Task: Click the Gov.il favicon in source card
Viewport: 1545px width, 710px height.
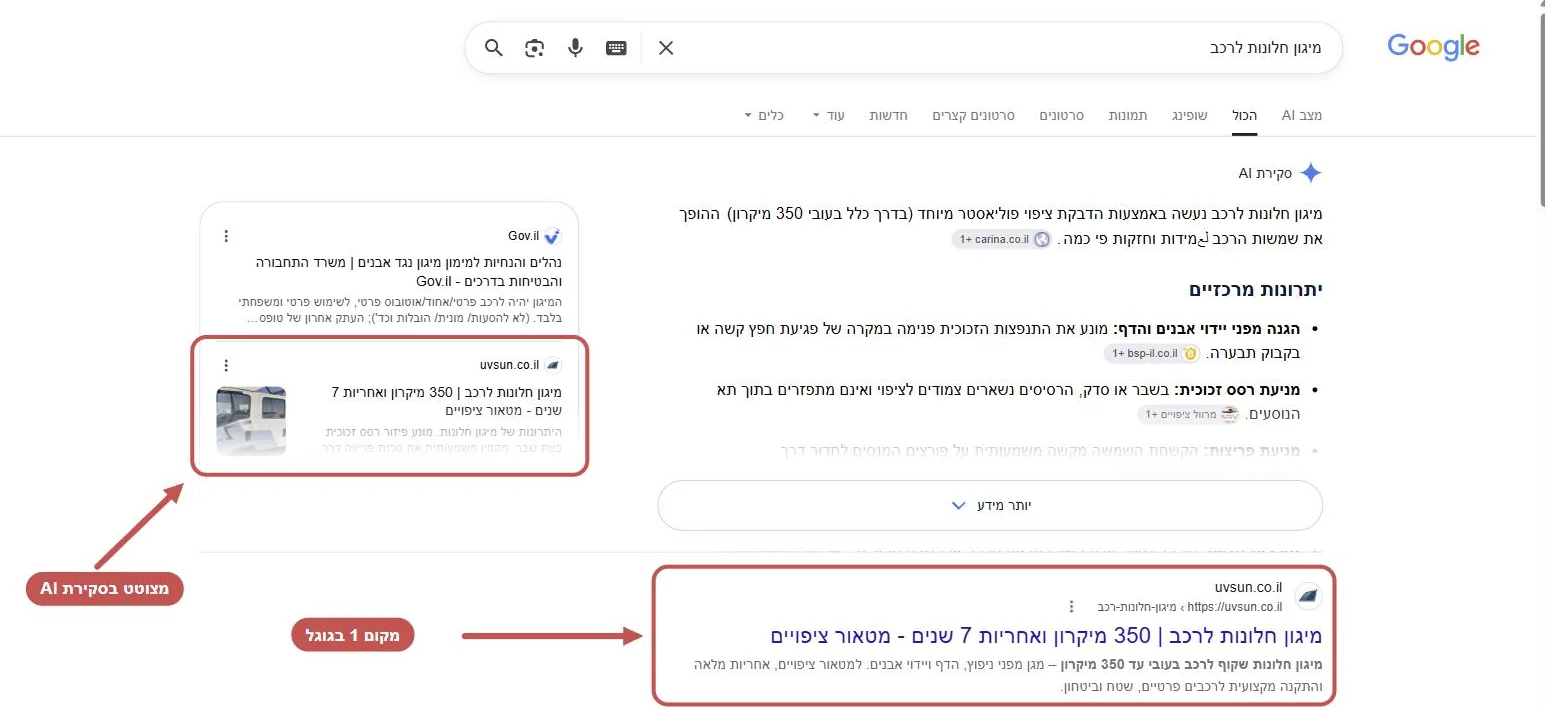Action: coord(552,236)
